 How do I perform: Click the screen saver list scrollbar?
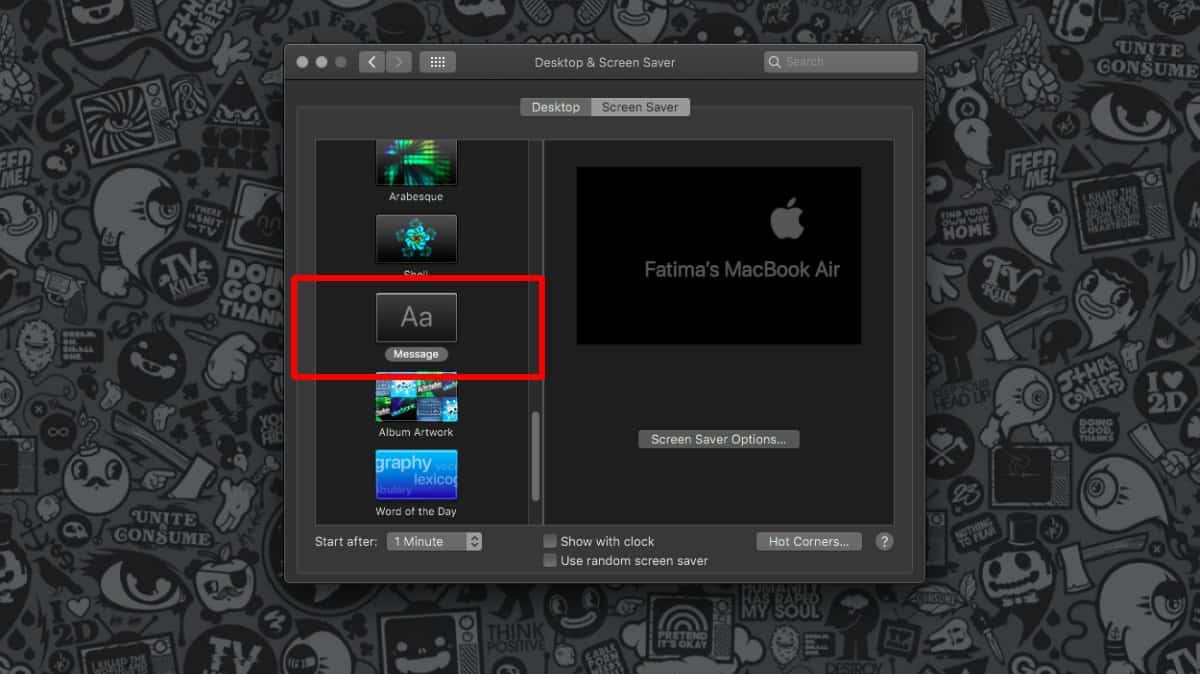536,455
